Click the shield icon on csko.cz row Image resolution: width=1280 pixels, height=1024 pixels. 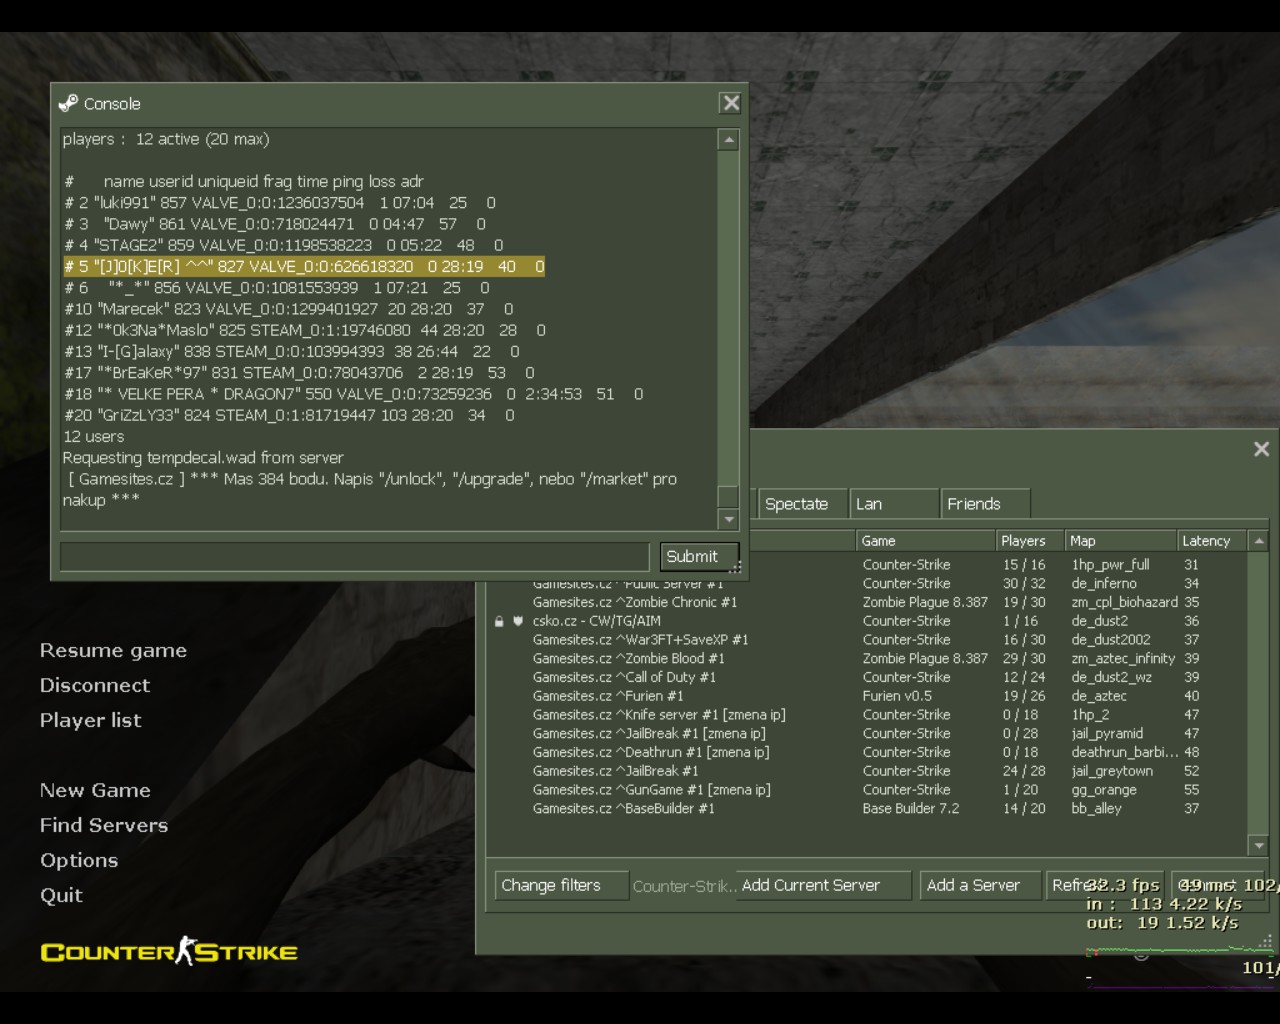[x=518, y=621]
